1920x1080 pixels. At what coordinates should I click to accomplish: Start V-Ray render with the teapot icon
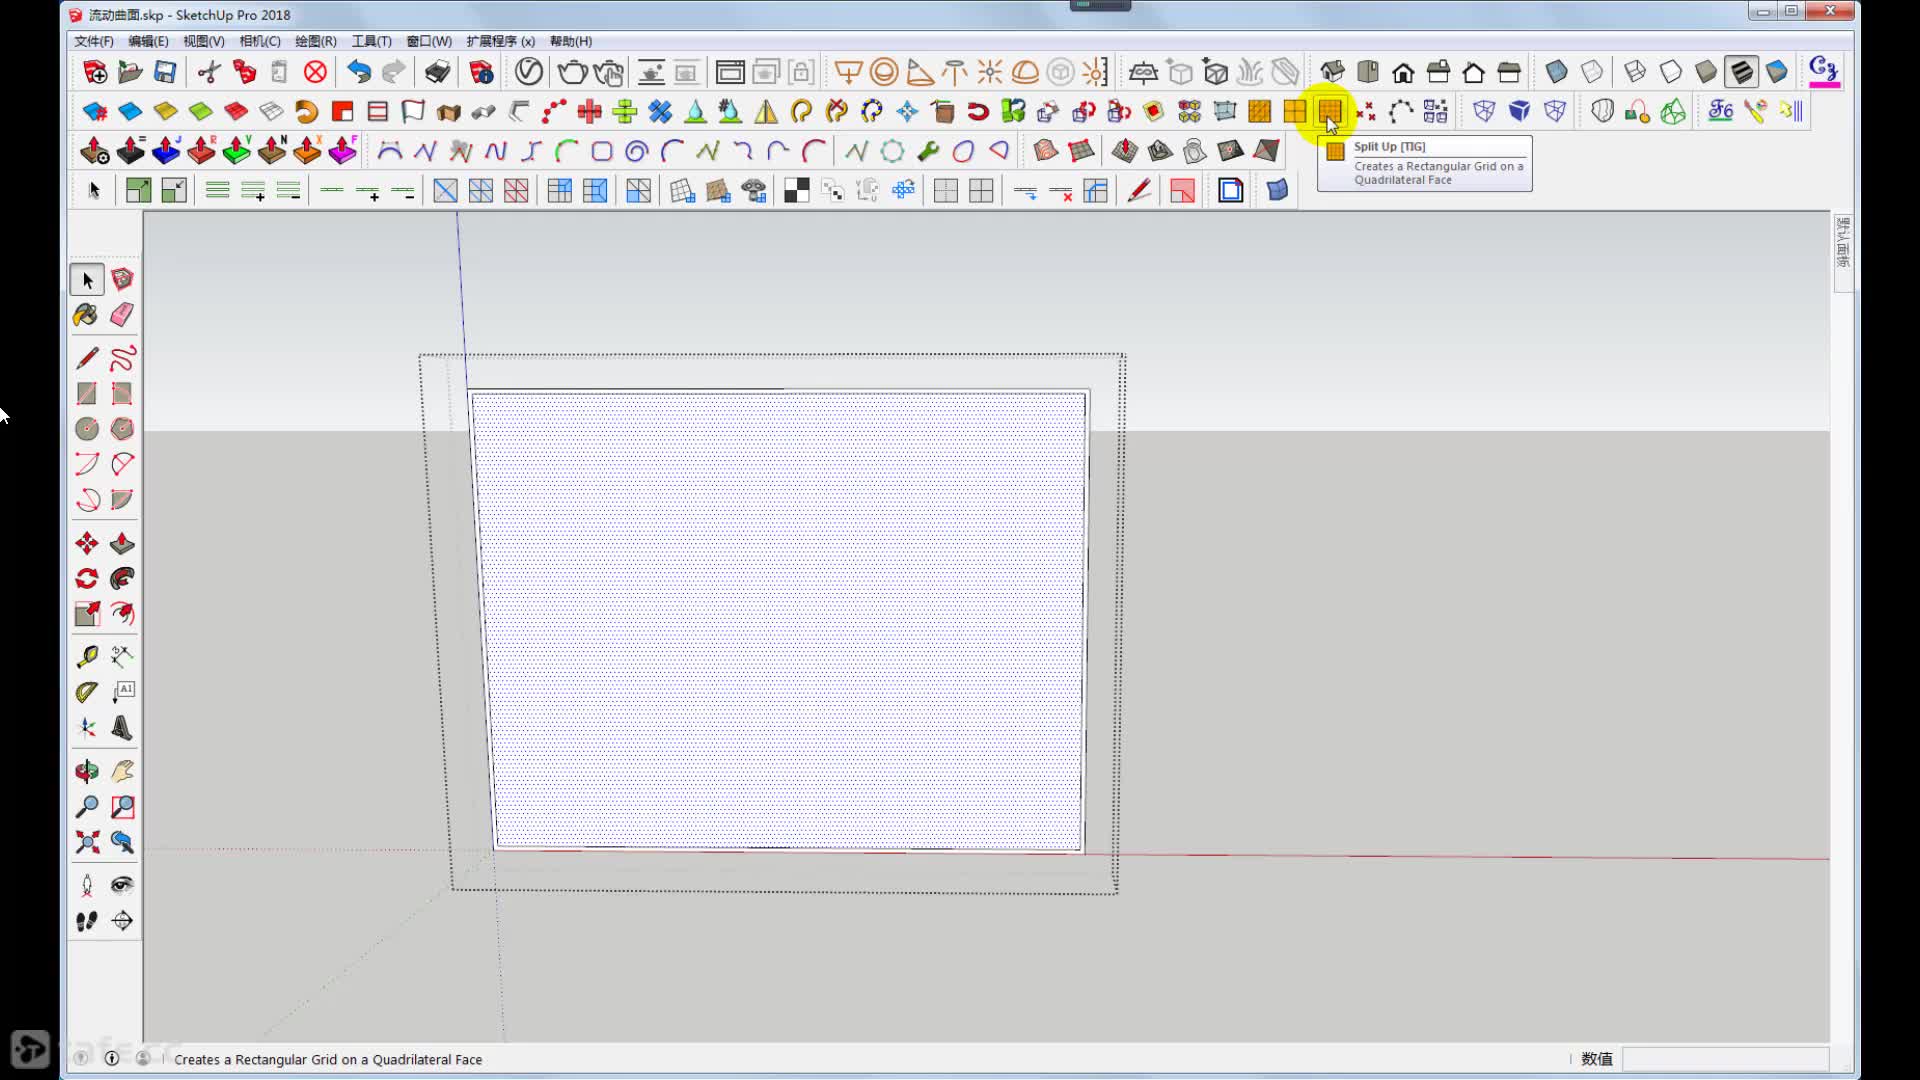[572, 72]
